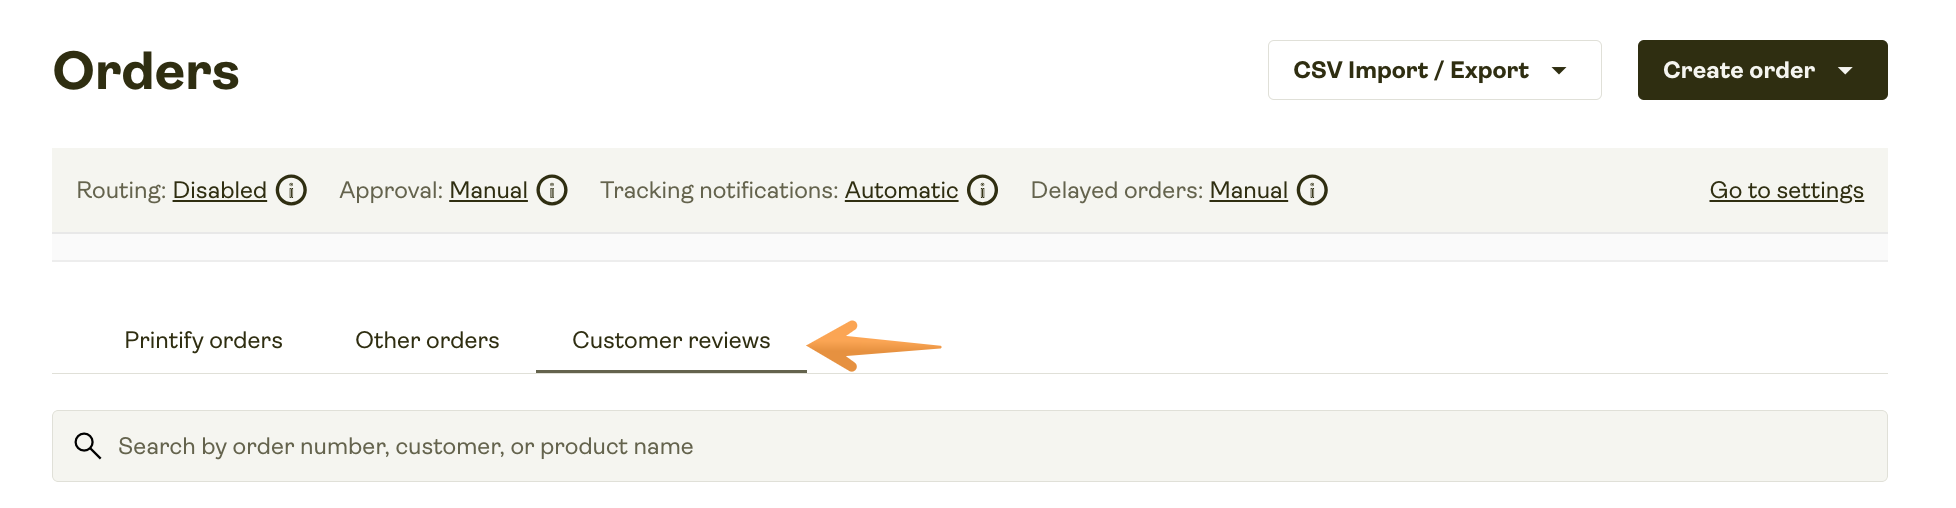Click the Disabled routing link

pyautogui.click(x=220, y=190)
